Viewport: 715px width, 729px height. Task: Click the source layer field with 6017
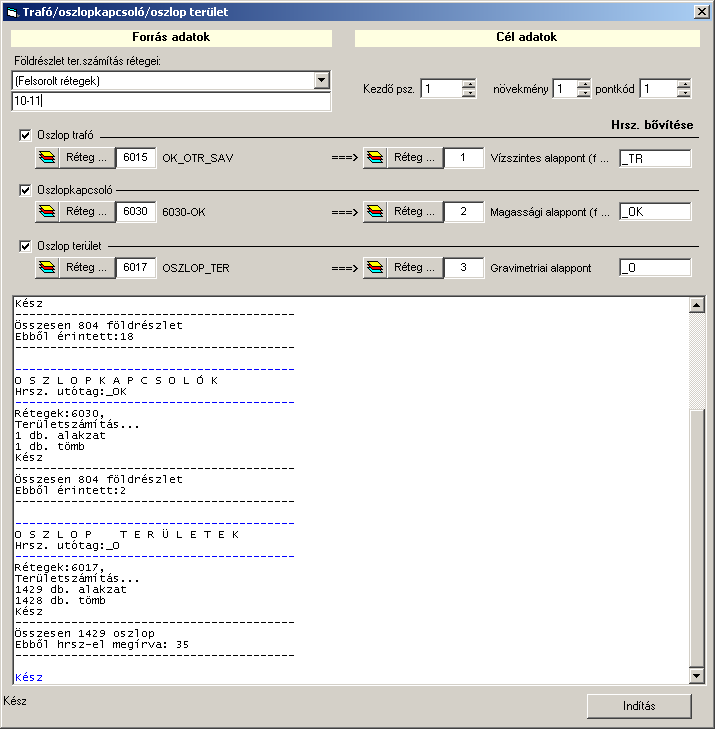point(136,267)
